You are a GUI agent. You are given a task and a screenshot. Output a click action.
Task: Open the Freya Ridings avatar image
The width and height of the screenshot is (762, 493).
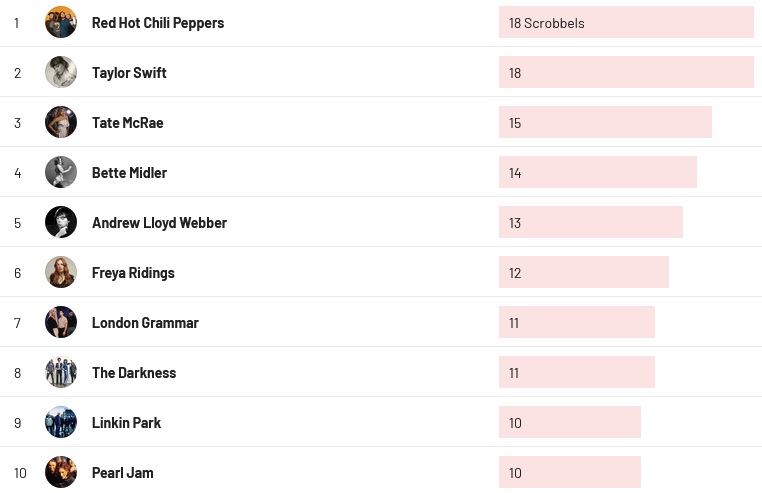coord(61,272)
